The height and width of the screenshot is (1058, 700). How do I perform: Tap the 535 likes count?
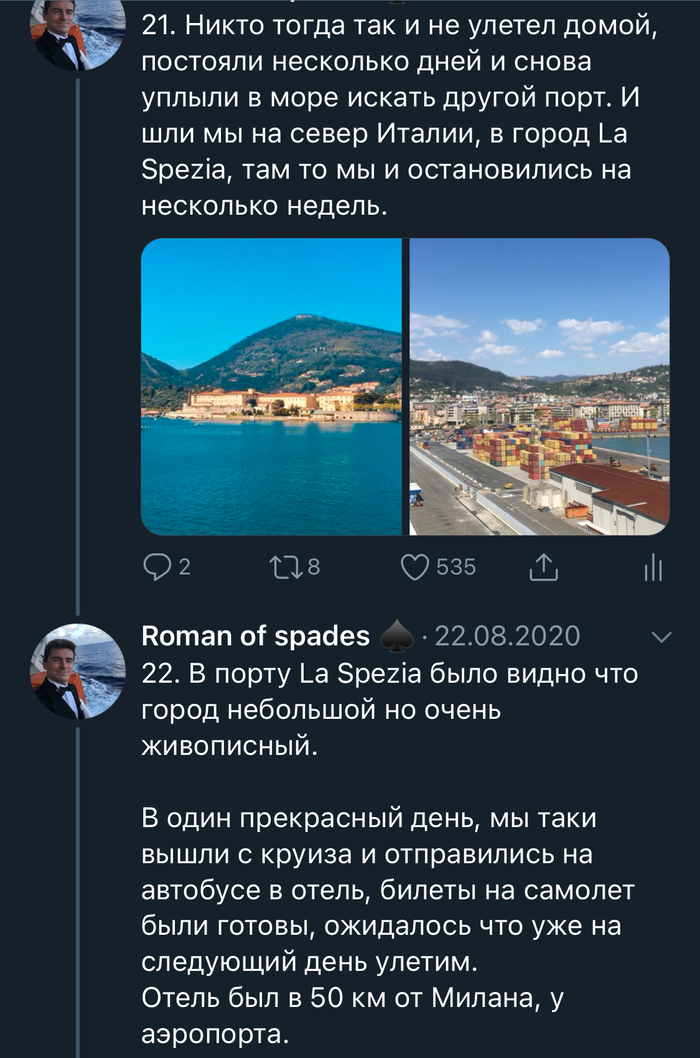pyautogui.click(x=456, y=567)
